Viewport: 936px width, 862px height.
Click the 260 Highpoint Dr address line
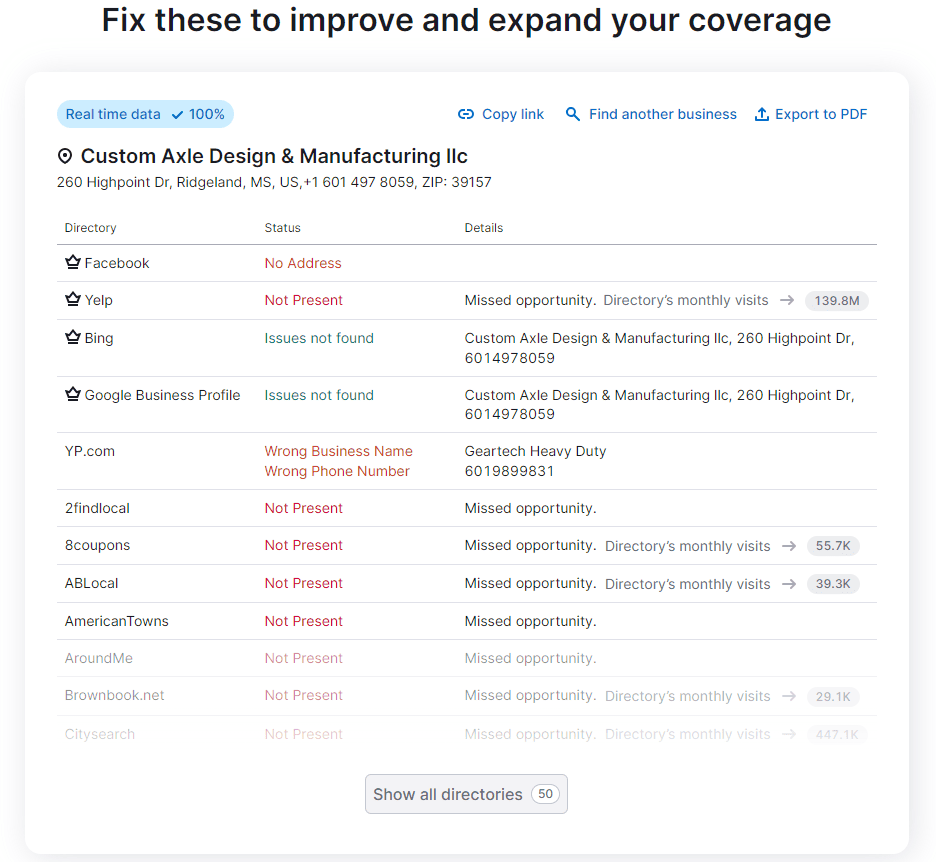[x=274, y=182]
